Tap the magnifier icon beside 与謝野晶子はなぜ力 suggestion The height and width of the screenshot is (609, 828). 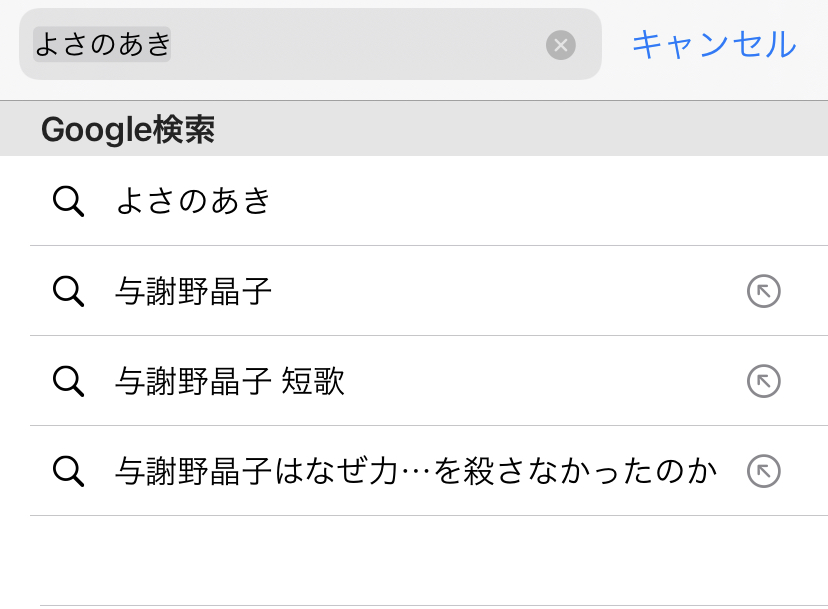pos(68,471)
